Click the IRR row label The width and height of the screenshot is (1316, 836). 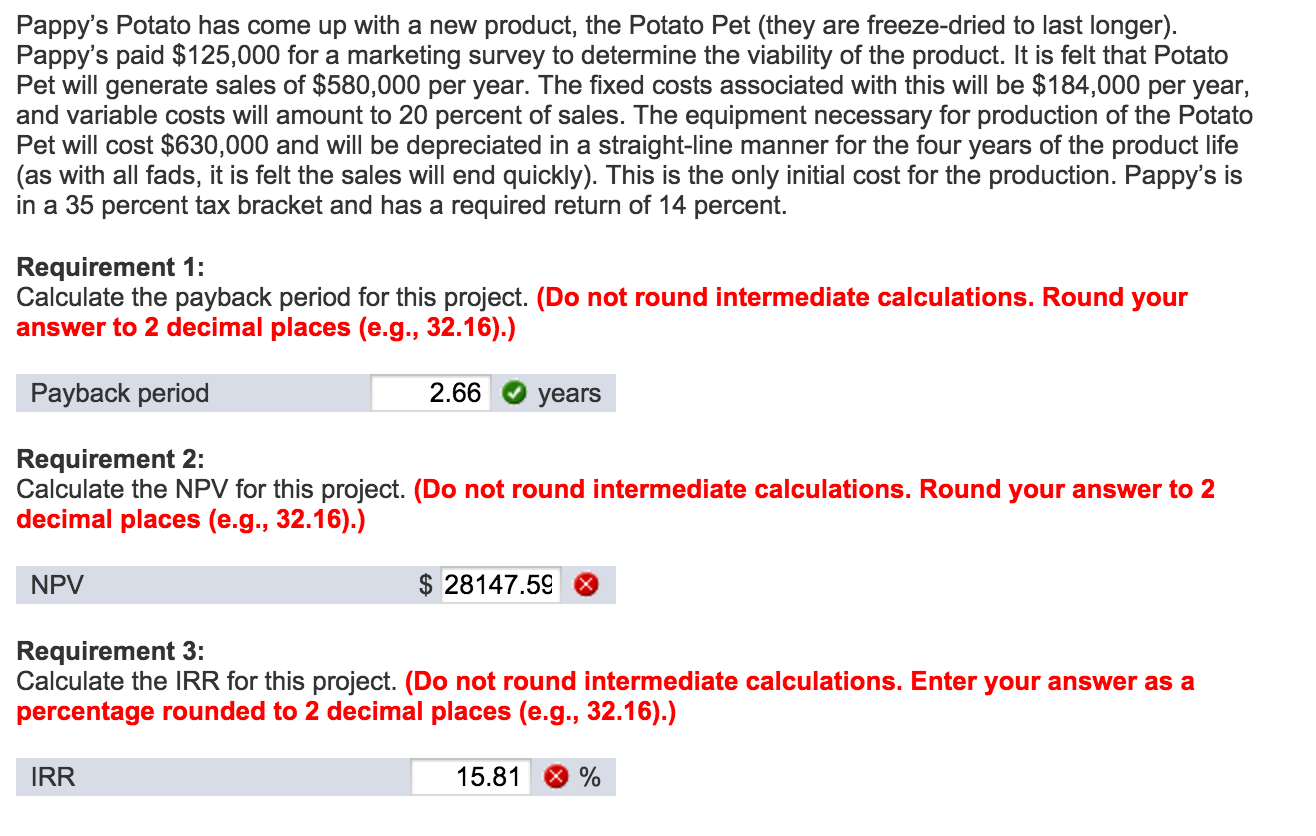[x=47, y=776]
